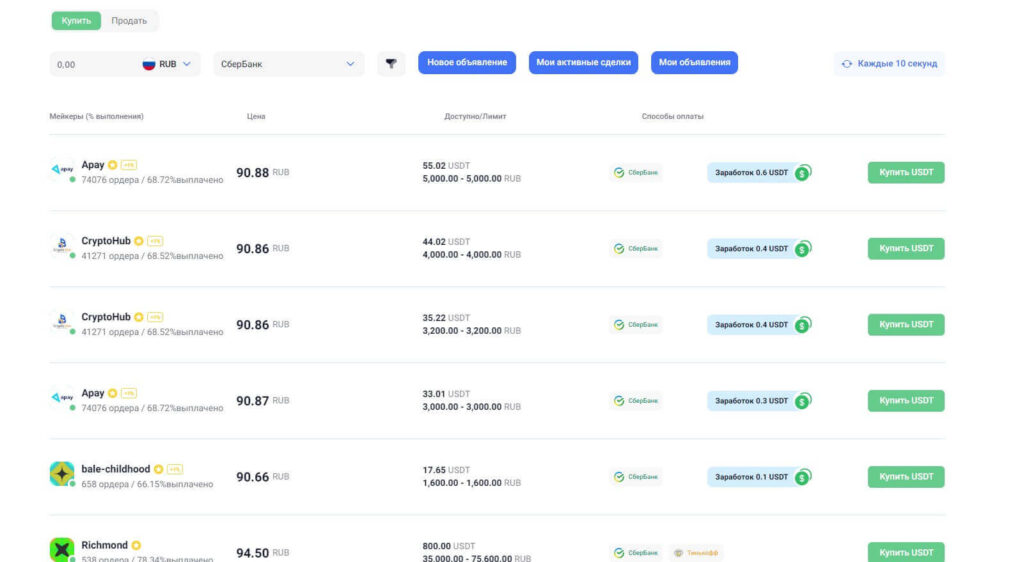Click the 658 ордера / 66.15% stats text
Viewport: 1024px width, 562px height.
(x=147, y=484)
